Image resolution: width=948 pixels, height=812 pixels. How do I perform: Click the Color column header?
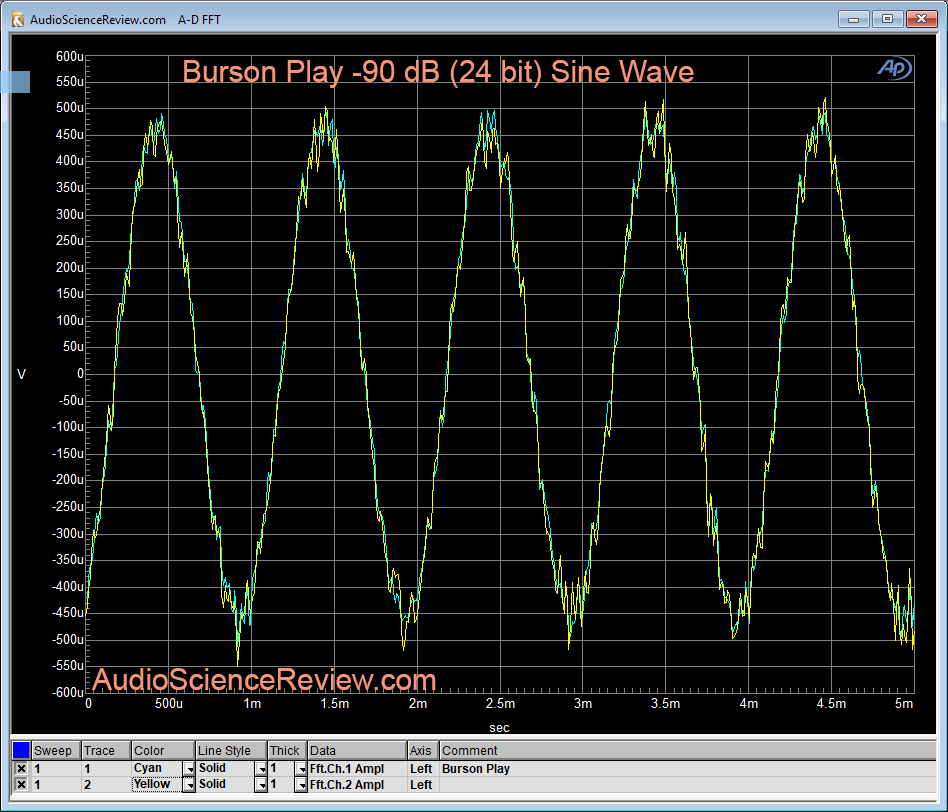click(x=163, y=750)
